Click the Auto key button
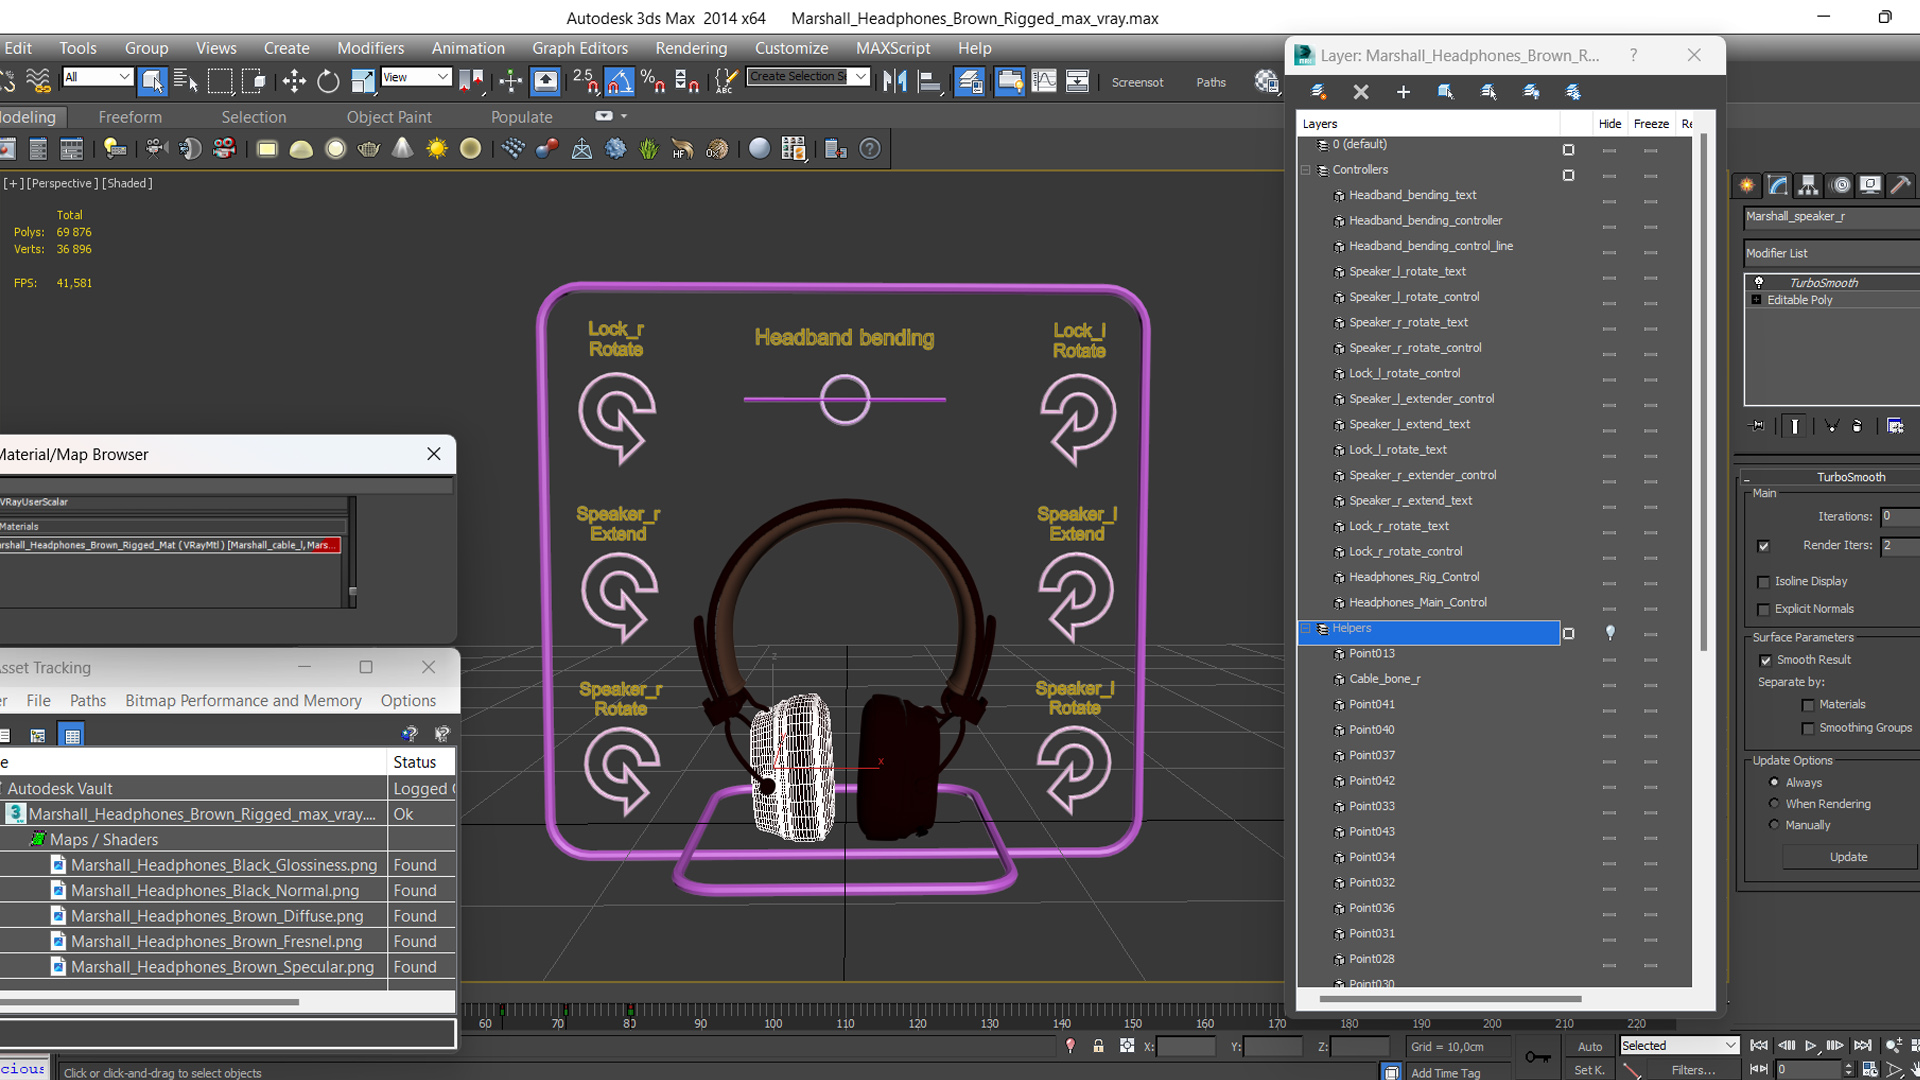The width and height of the screenshot is (1920, 1080). pyautogui.click(x=1590, y=1046)
